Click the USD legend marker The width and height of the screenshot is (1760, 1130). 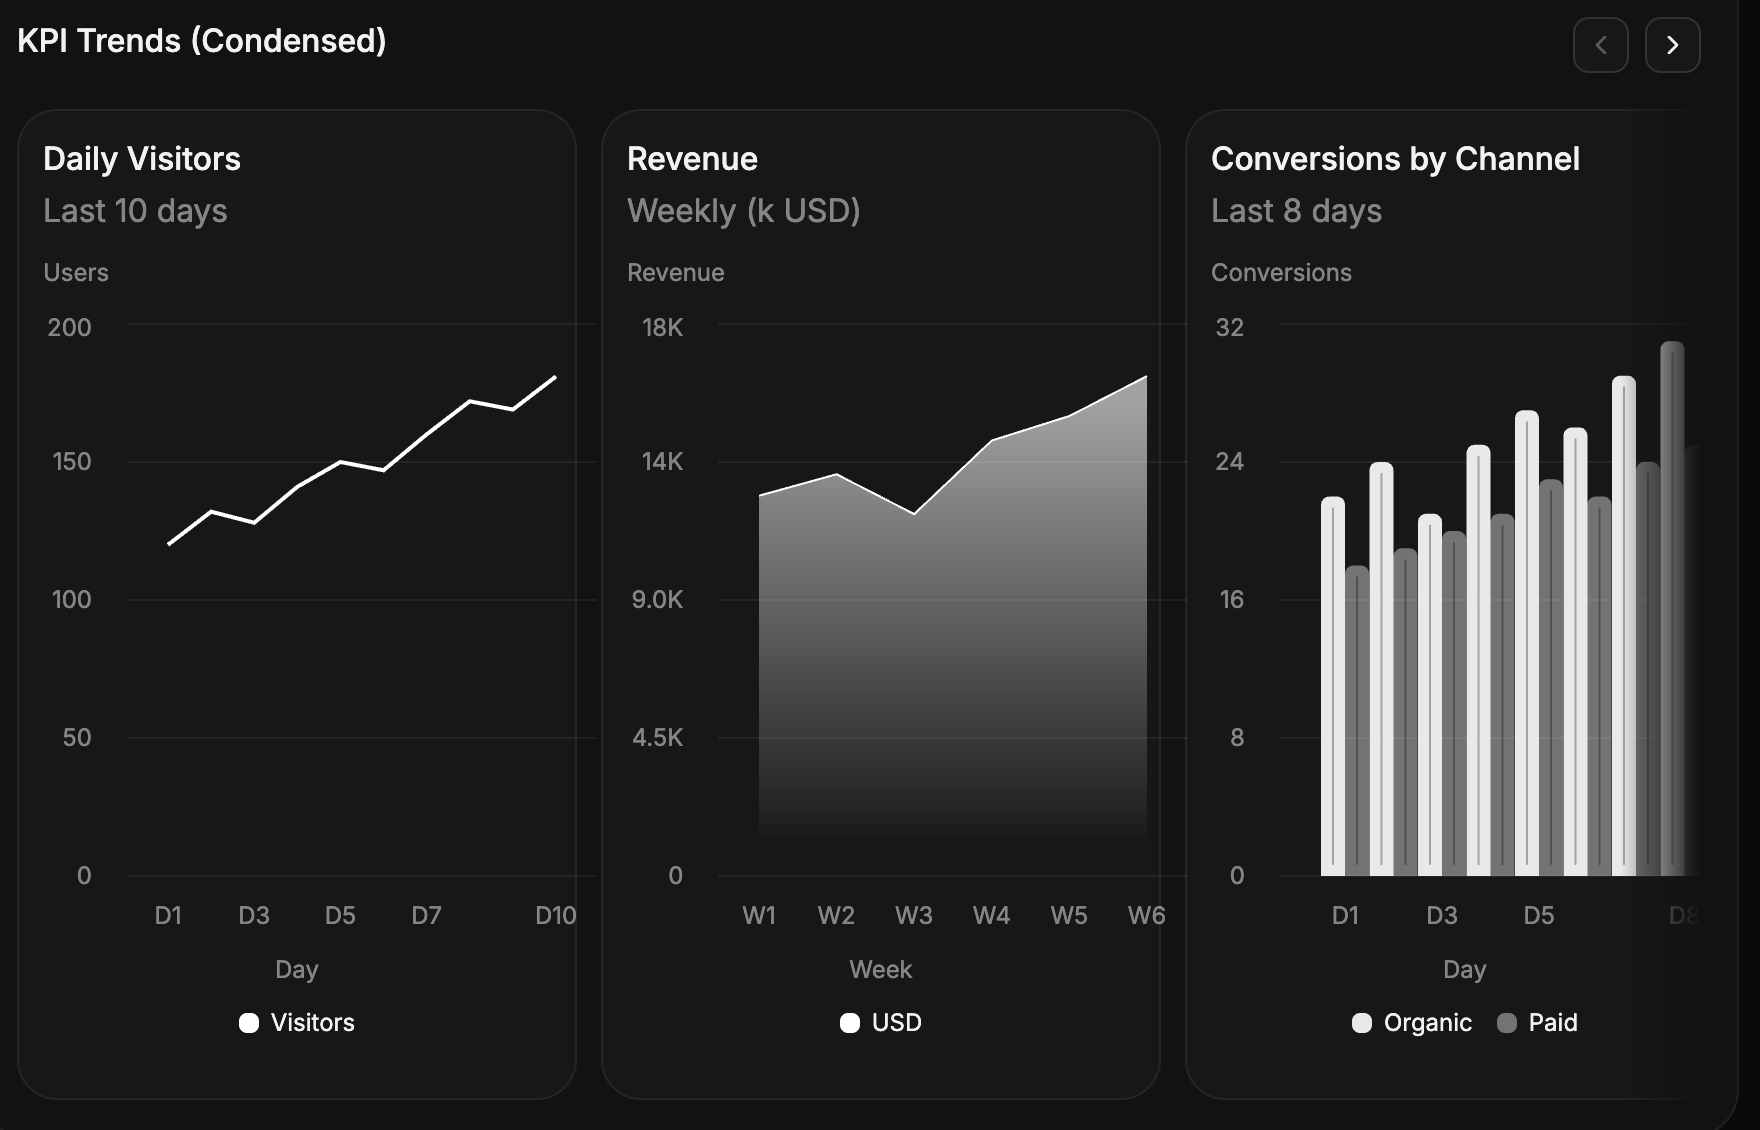point(849,1022)
